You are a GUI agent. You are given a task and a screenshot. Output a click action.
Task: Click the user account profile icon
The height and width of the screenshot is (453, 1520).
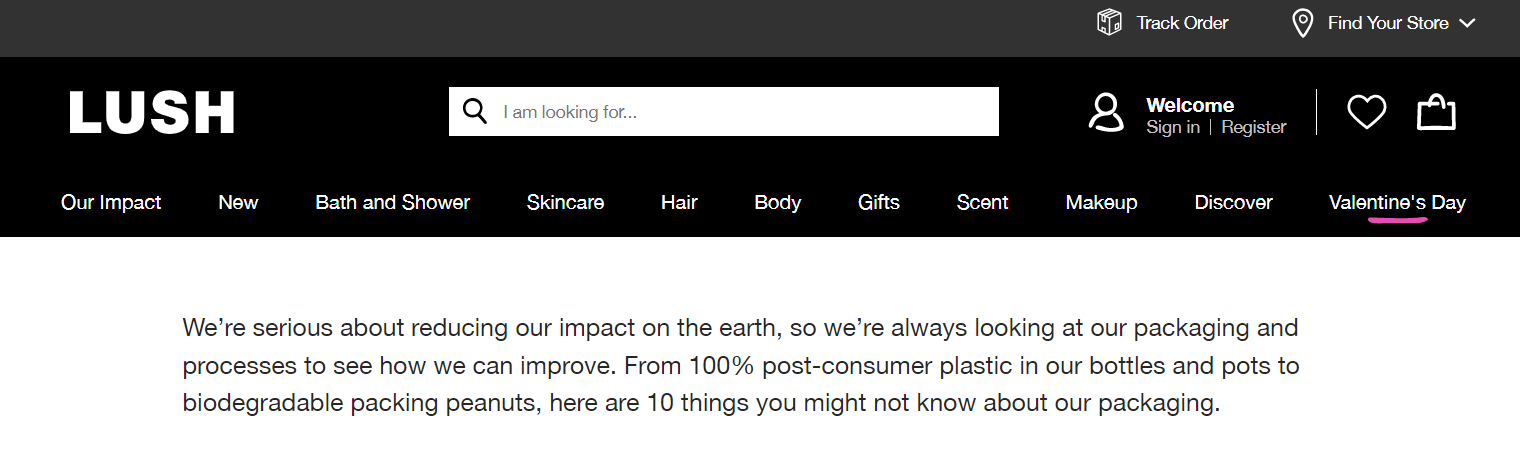[1106, 112]
